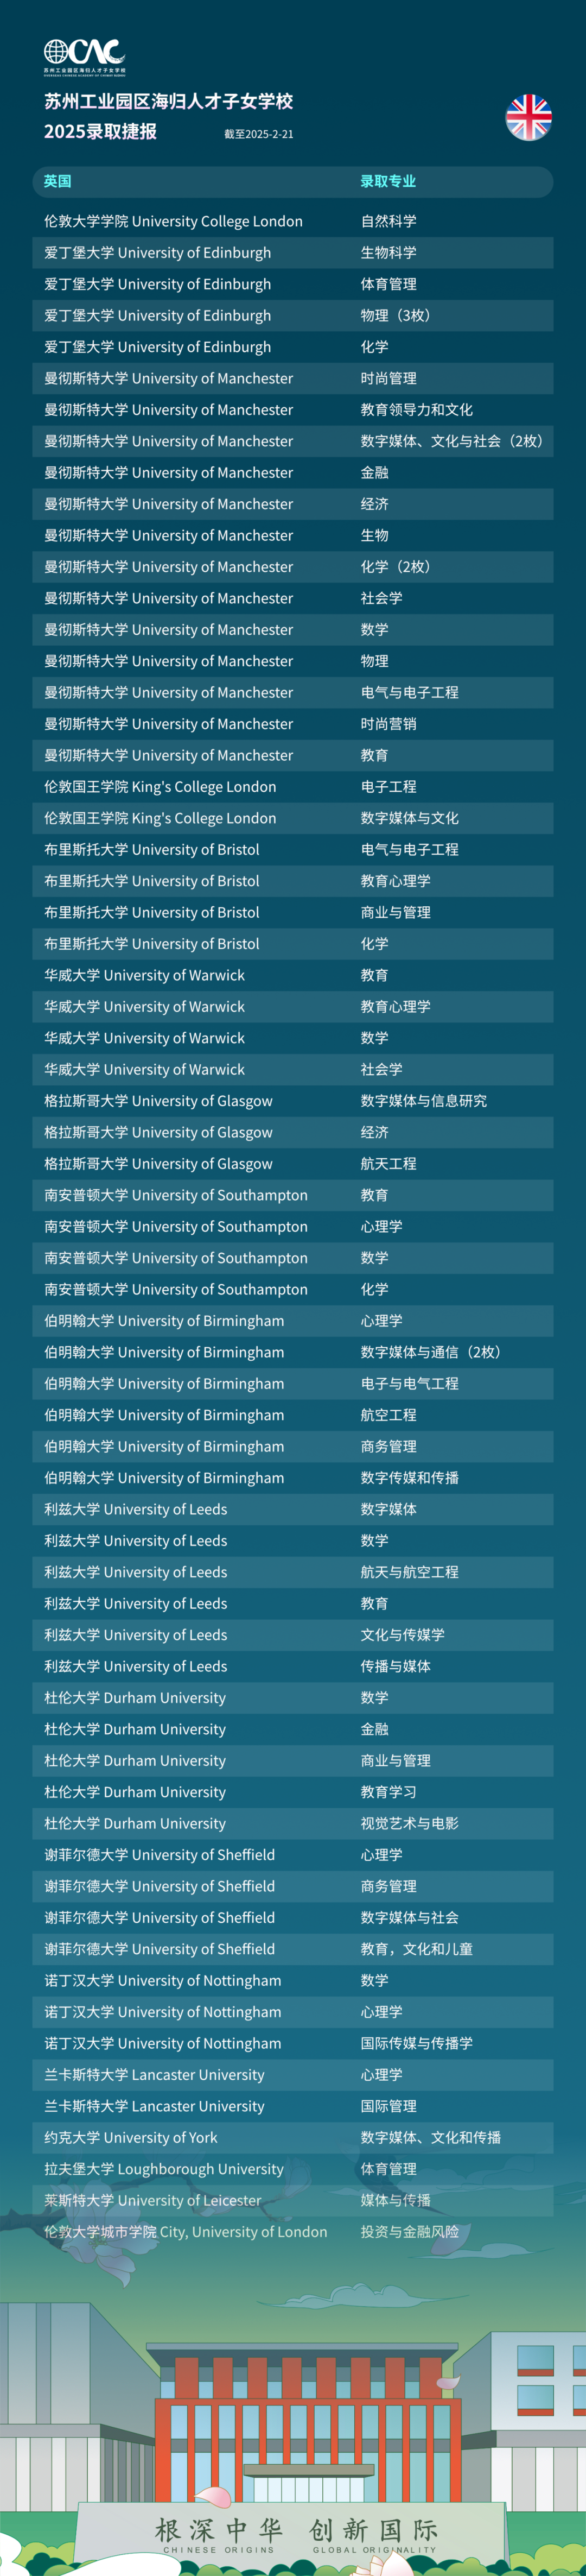Viewport: 586px width, 2576px height.
Task: Click the 媒体与传播 major cell
Action: coord(395,2201)
